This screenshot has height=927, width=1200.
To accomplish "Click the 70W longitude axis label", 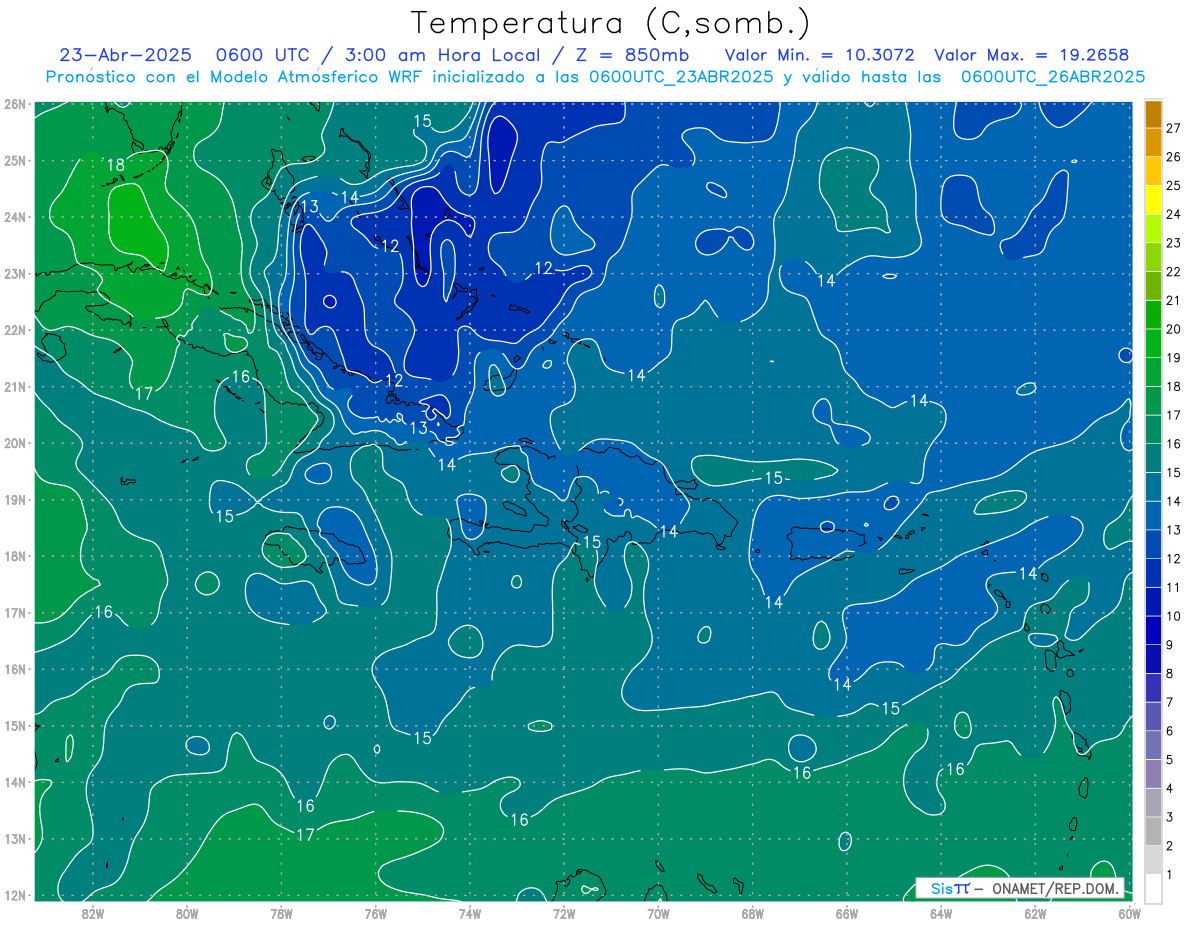I will point(658,913).
